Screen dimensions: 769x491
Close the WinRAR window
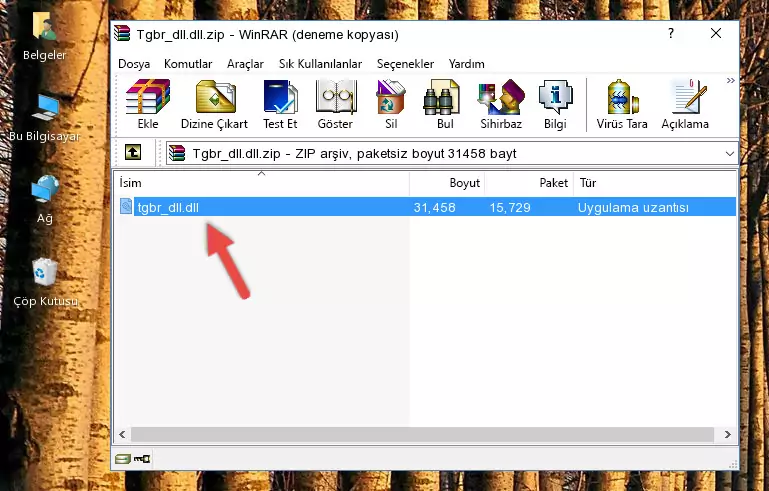click(x=716, y=33)
